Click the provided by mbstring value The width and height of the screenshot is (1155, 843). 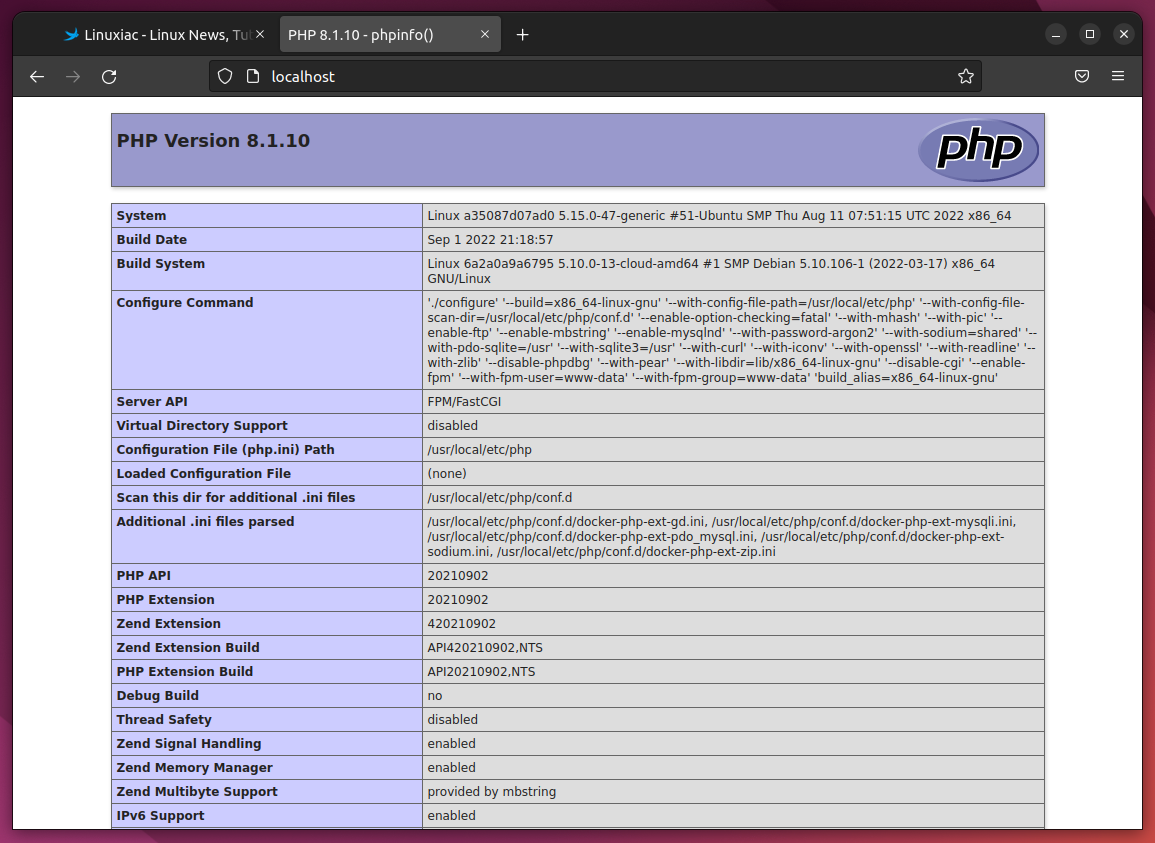(x=491, y=791)
